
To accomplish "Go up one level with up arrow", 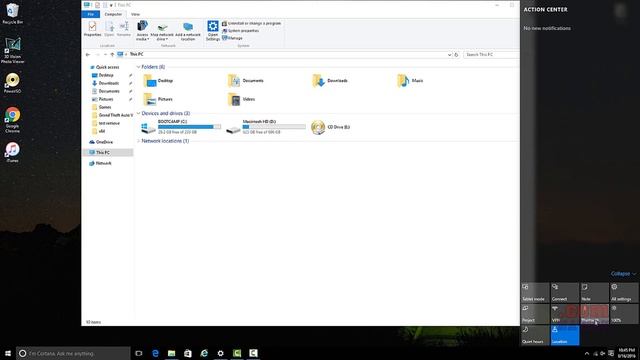I will click(x=112, y=54).
